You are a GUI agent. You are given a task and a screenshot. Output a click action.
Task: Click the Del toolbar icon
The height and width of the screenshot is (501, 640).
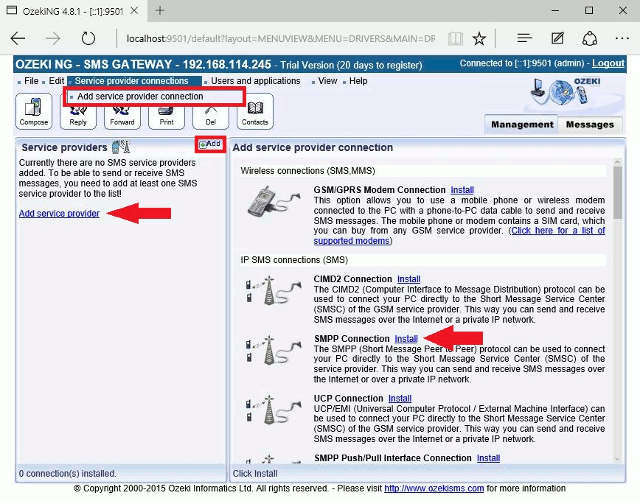click(210, 111)
